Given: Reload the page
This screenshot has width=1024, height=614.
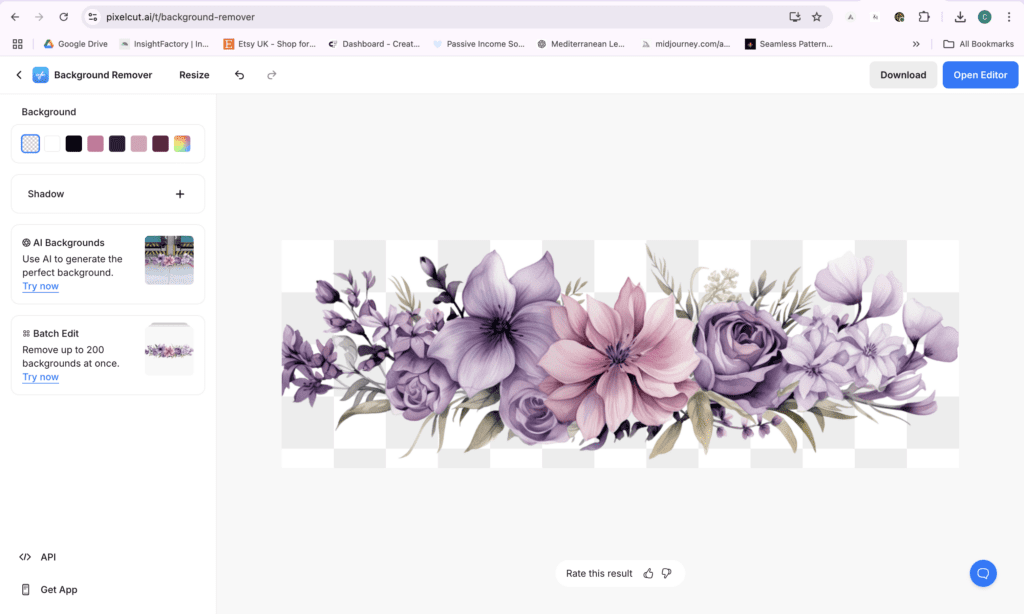Looking at the screenshot, I should pos(64,17).
